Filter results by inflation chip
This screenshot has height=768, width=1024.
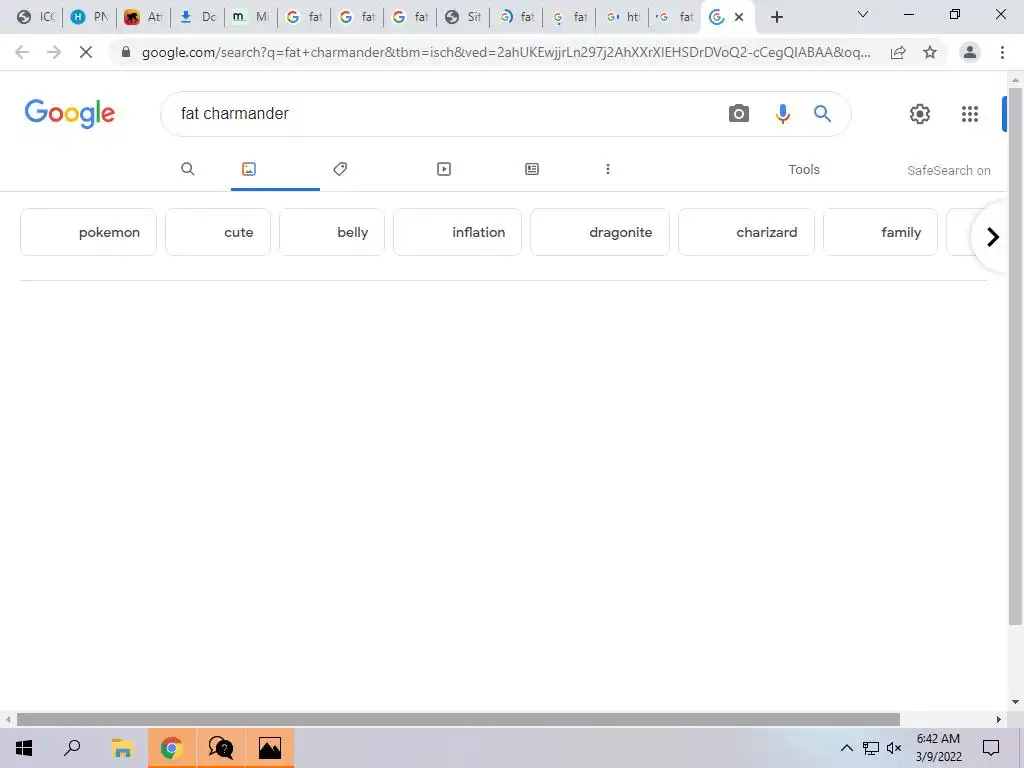click(457, 232)
